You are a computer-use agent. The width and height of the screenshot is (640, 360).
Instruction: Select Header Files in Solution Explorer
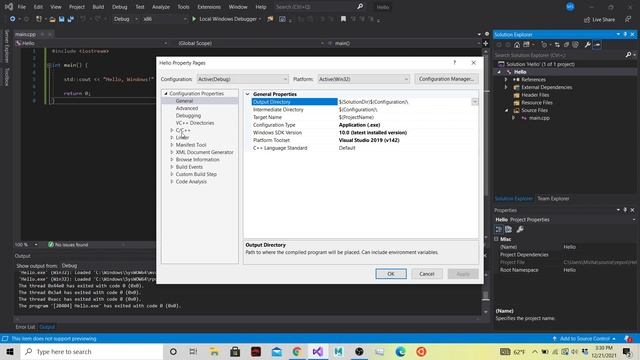pos(535,95)
